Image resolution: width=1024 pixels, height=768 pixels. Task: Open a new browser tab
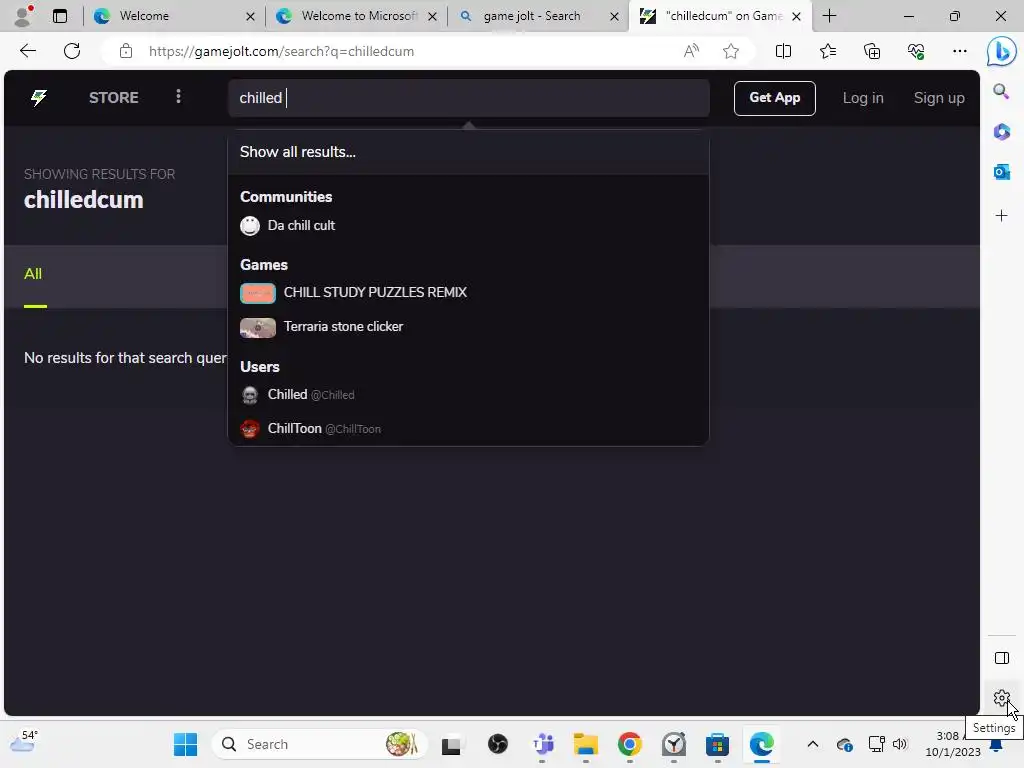pyautogui.click(x=829, y=16)
